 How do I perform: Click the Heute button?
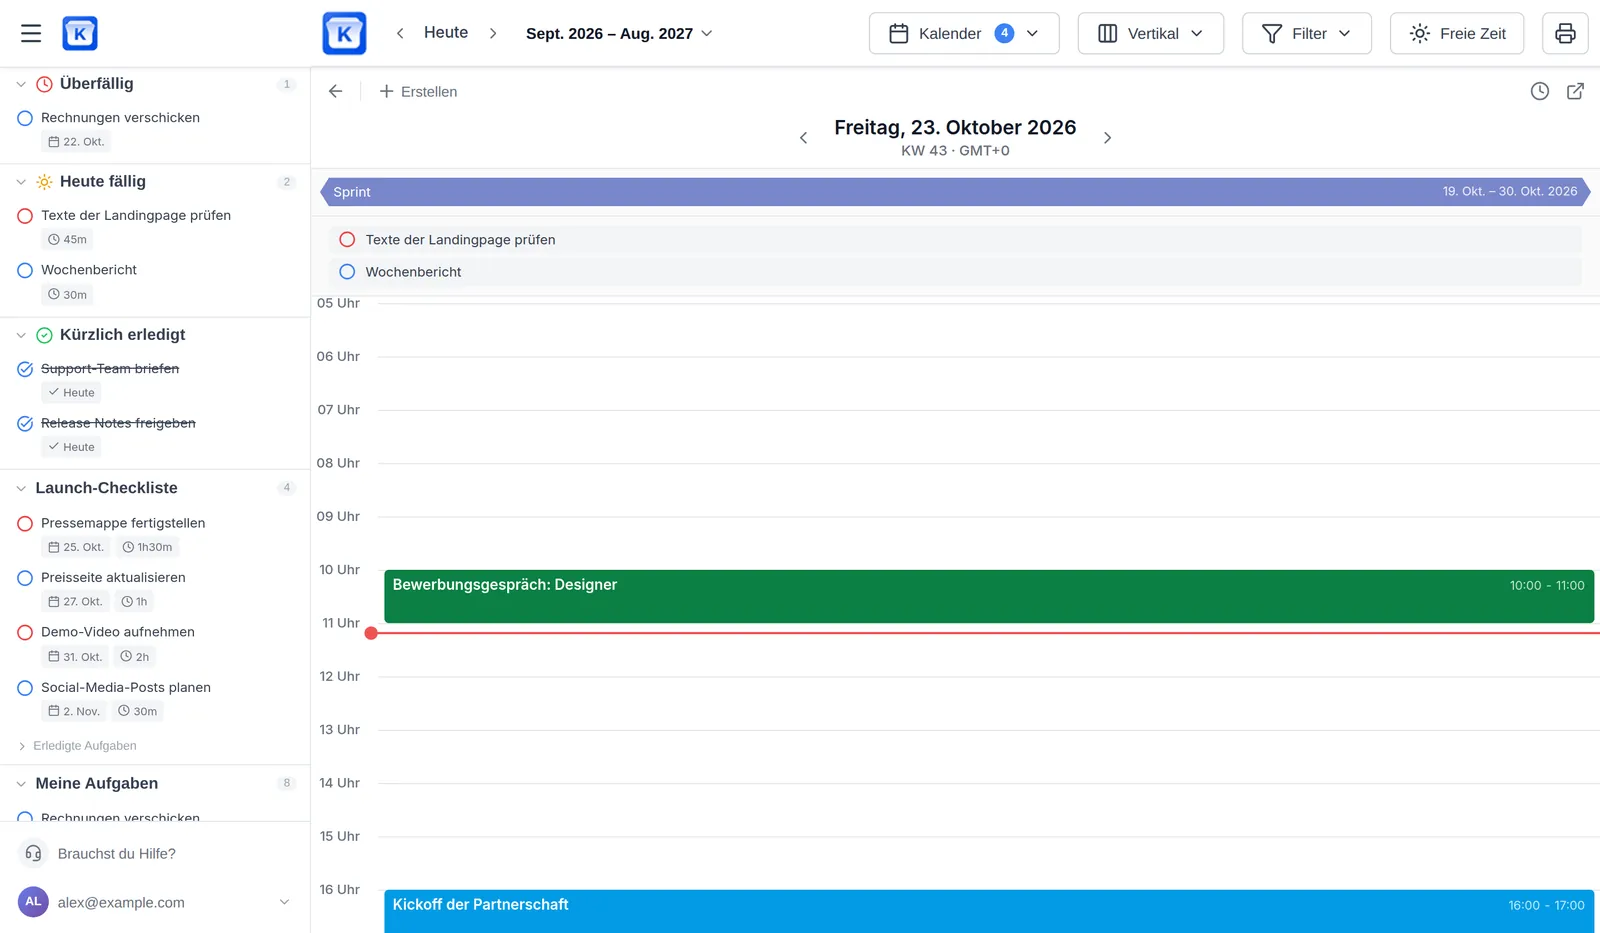446,33
